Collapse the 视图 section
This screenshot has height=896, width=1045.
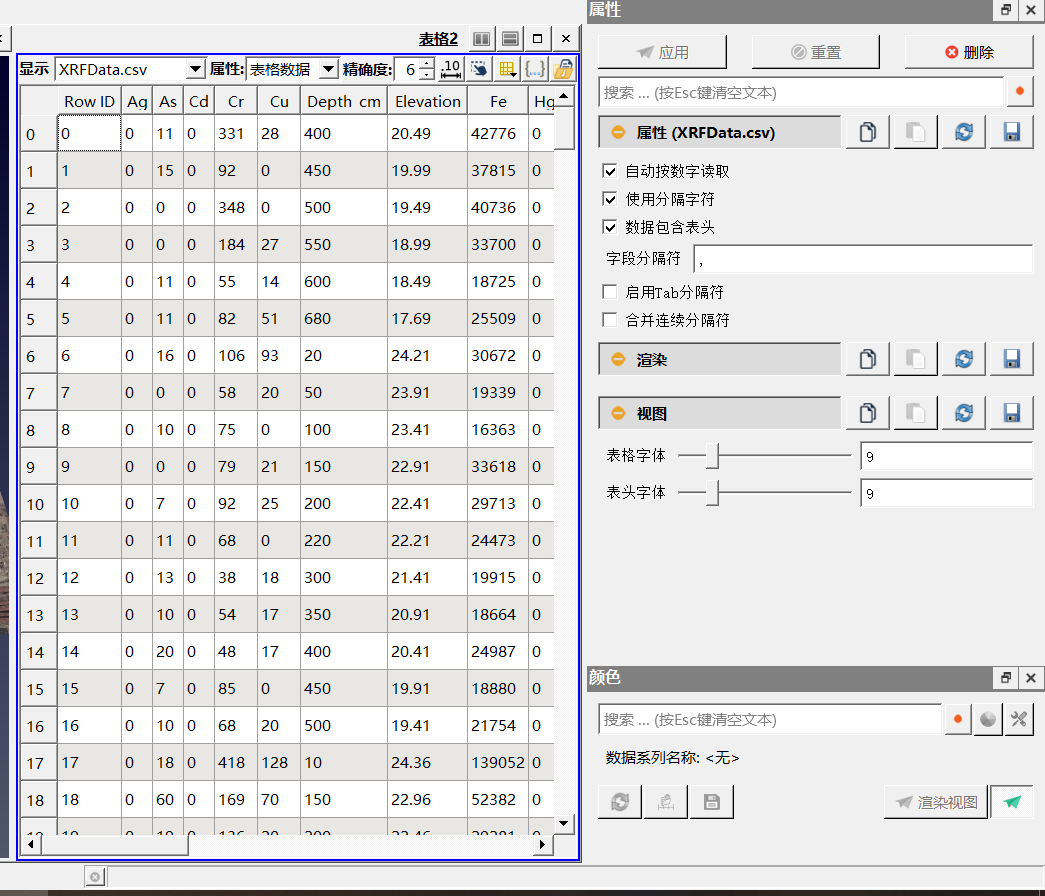618,413
